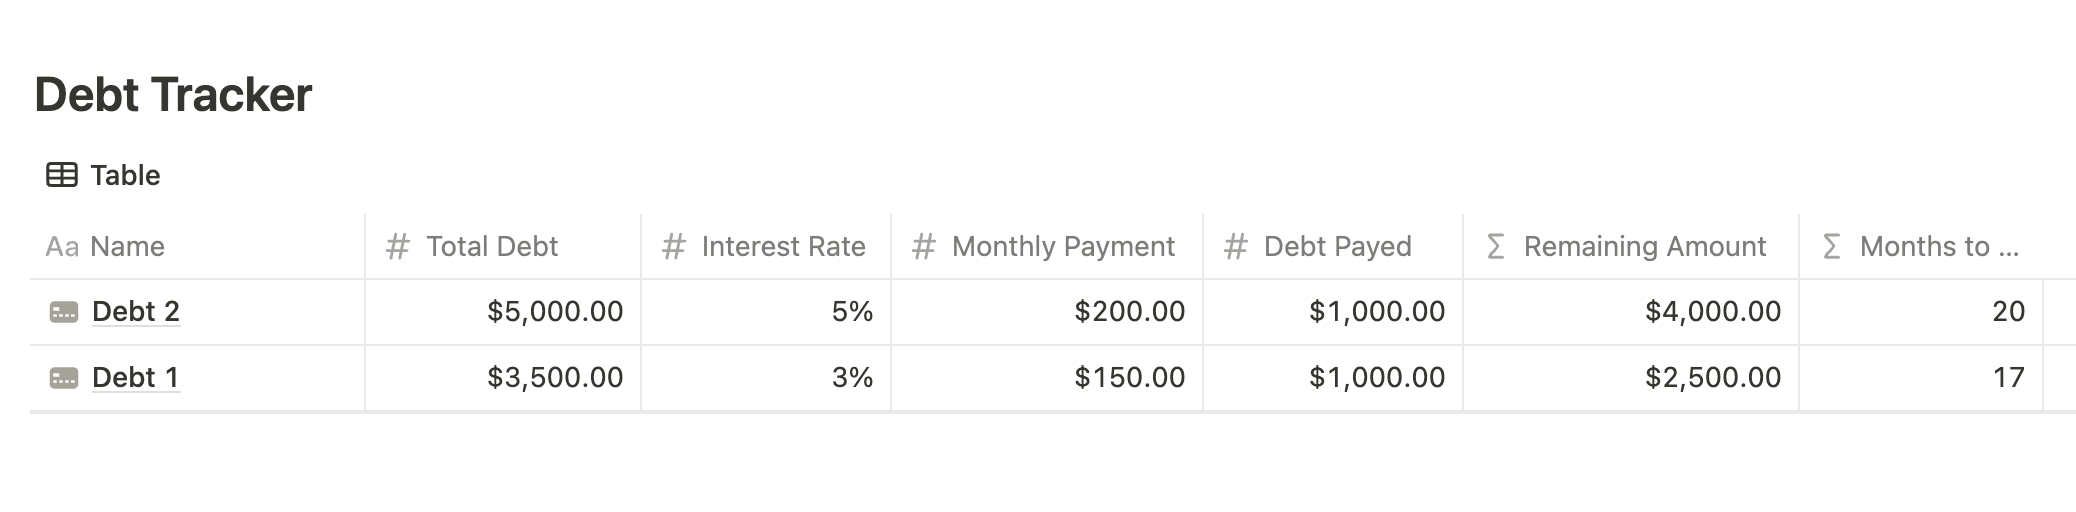The height and width of the screenshot is (512, 2076).
Task: Open the Remaining Amount column header
Action: pyautogui.click(x=1644, y=247)
